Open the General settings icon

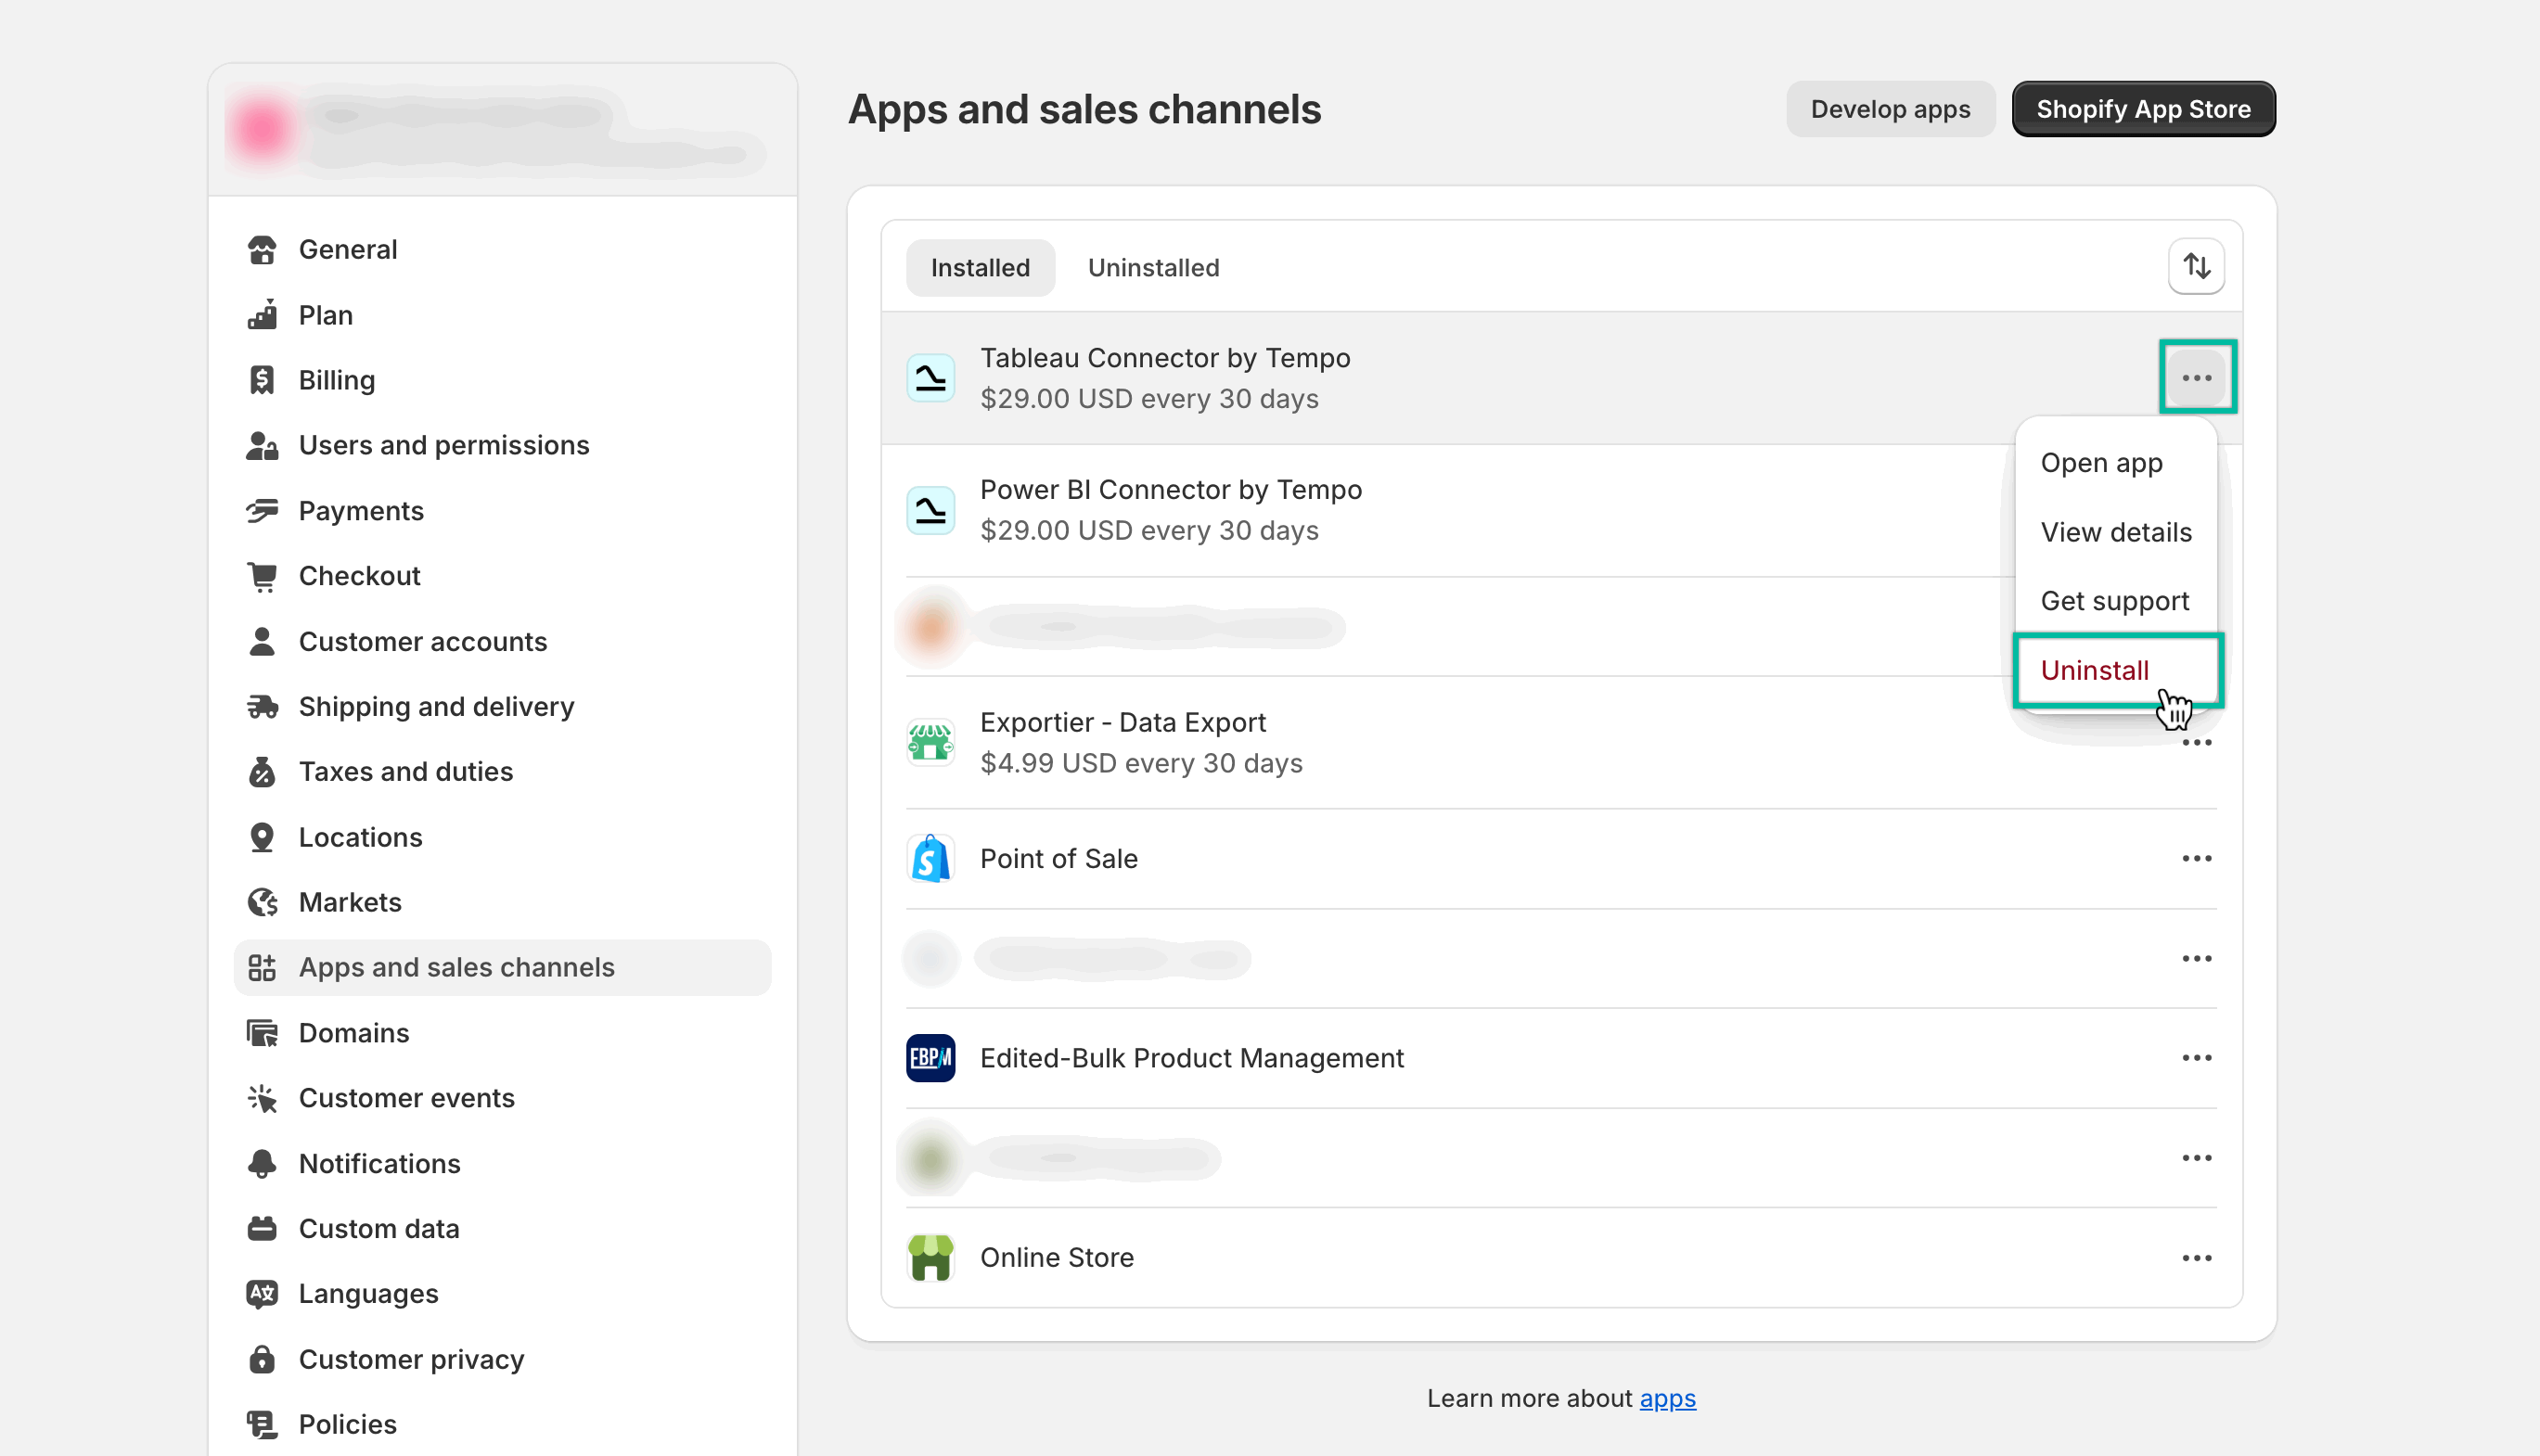pyautogui.click(x=262, y=249)
